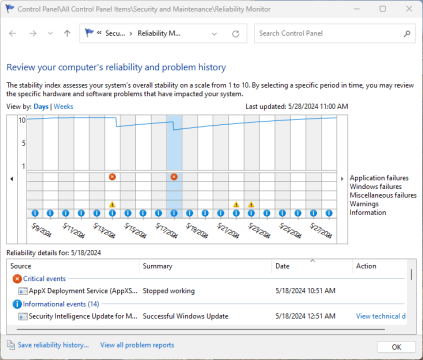423x360 pixels.
Task: Select the information icon for 5/16/2024
Action: [x=143, y=213]
